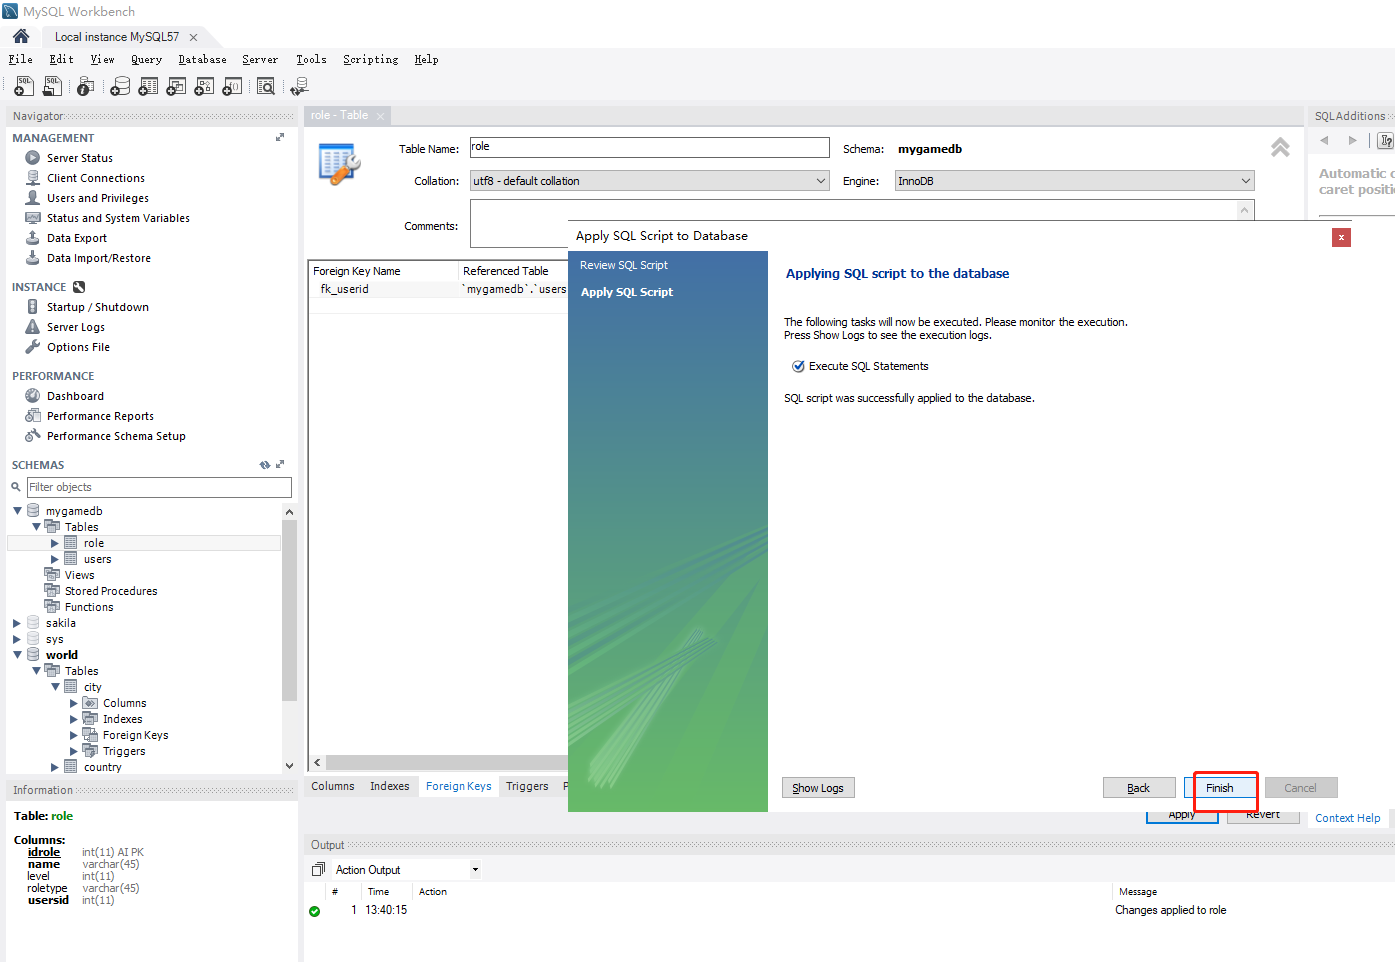Image resolution: width=1395 pixels, height=962 pixels.
Task: Open Status and System Variables
Action: 118,218
